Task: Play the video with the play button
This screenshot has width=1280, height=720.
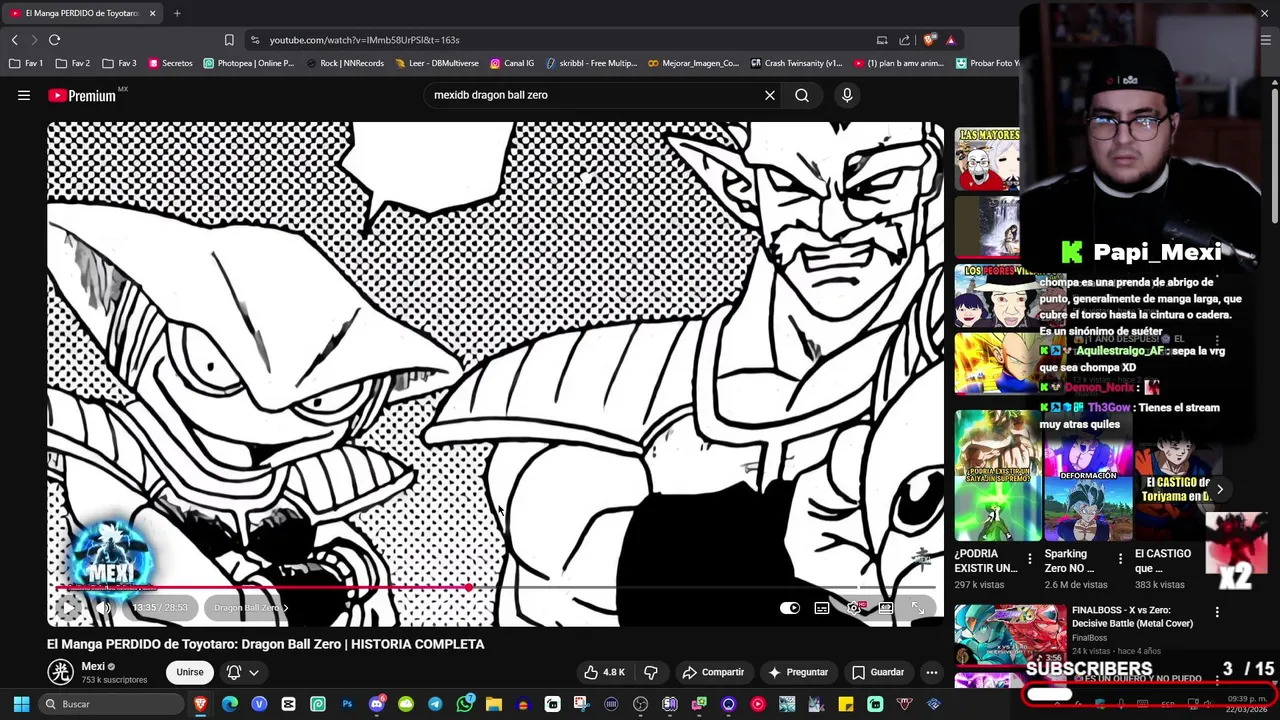Action: 69,607
